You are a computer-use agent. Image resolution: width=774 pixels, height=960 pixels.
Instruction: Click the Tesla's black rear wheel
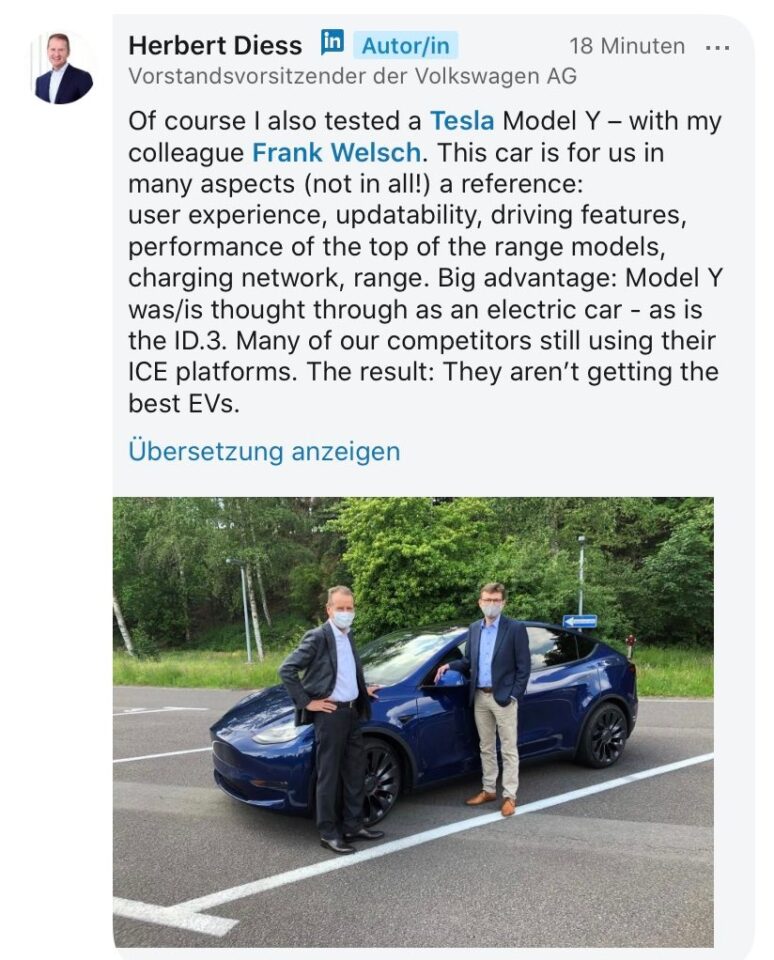pyautogui.click(x=605, y=735)
